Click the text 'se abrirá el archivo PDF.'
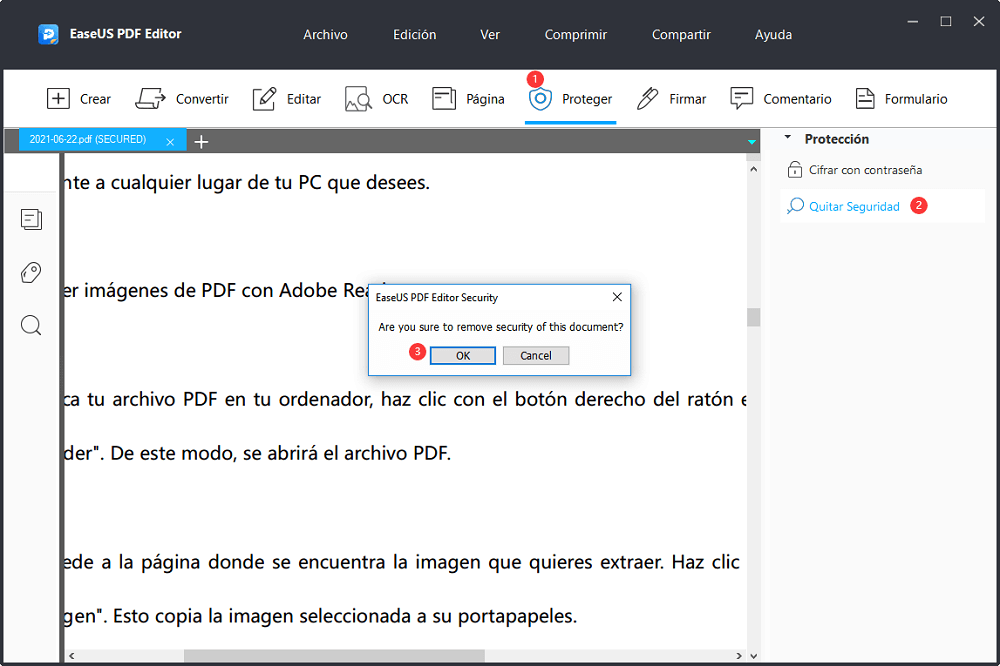 point(347,453)
